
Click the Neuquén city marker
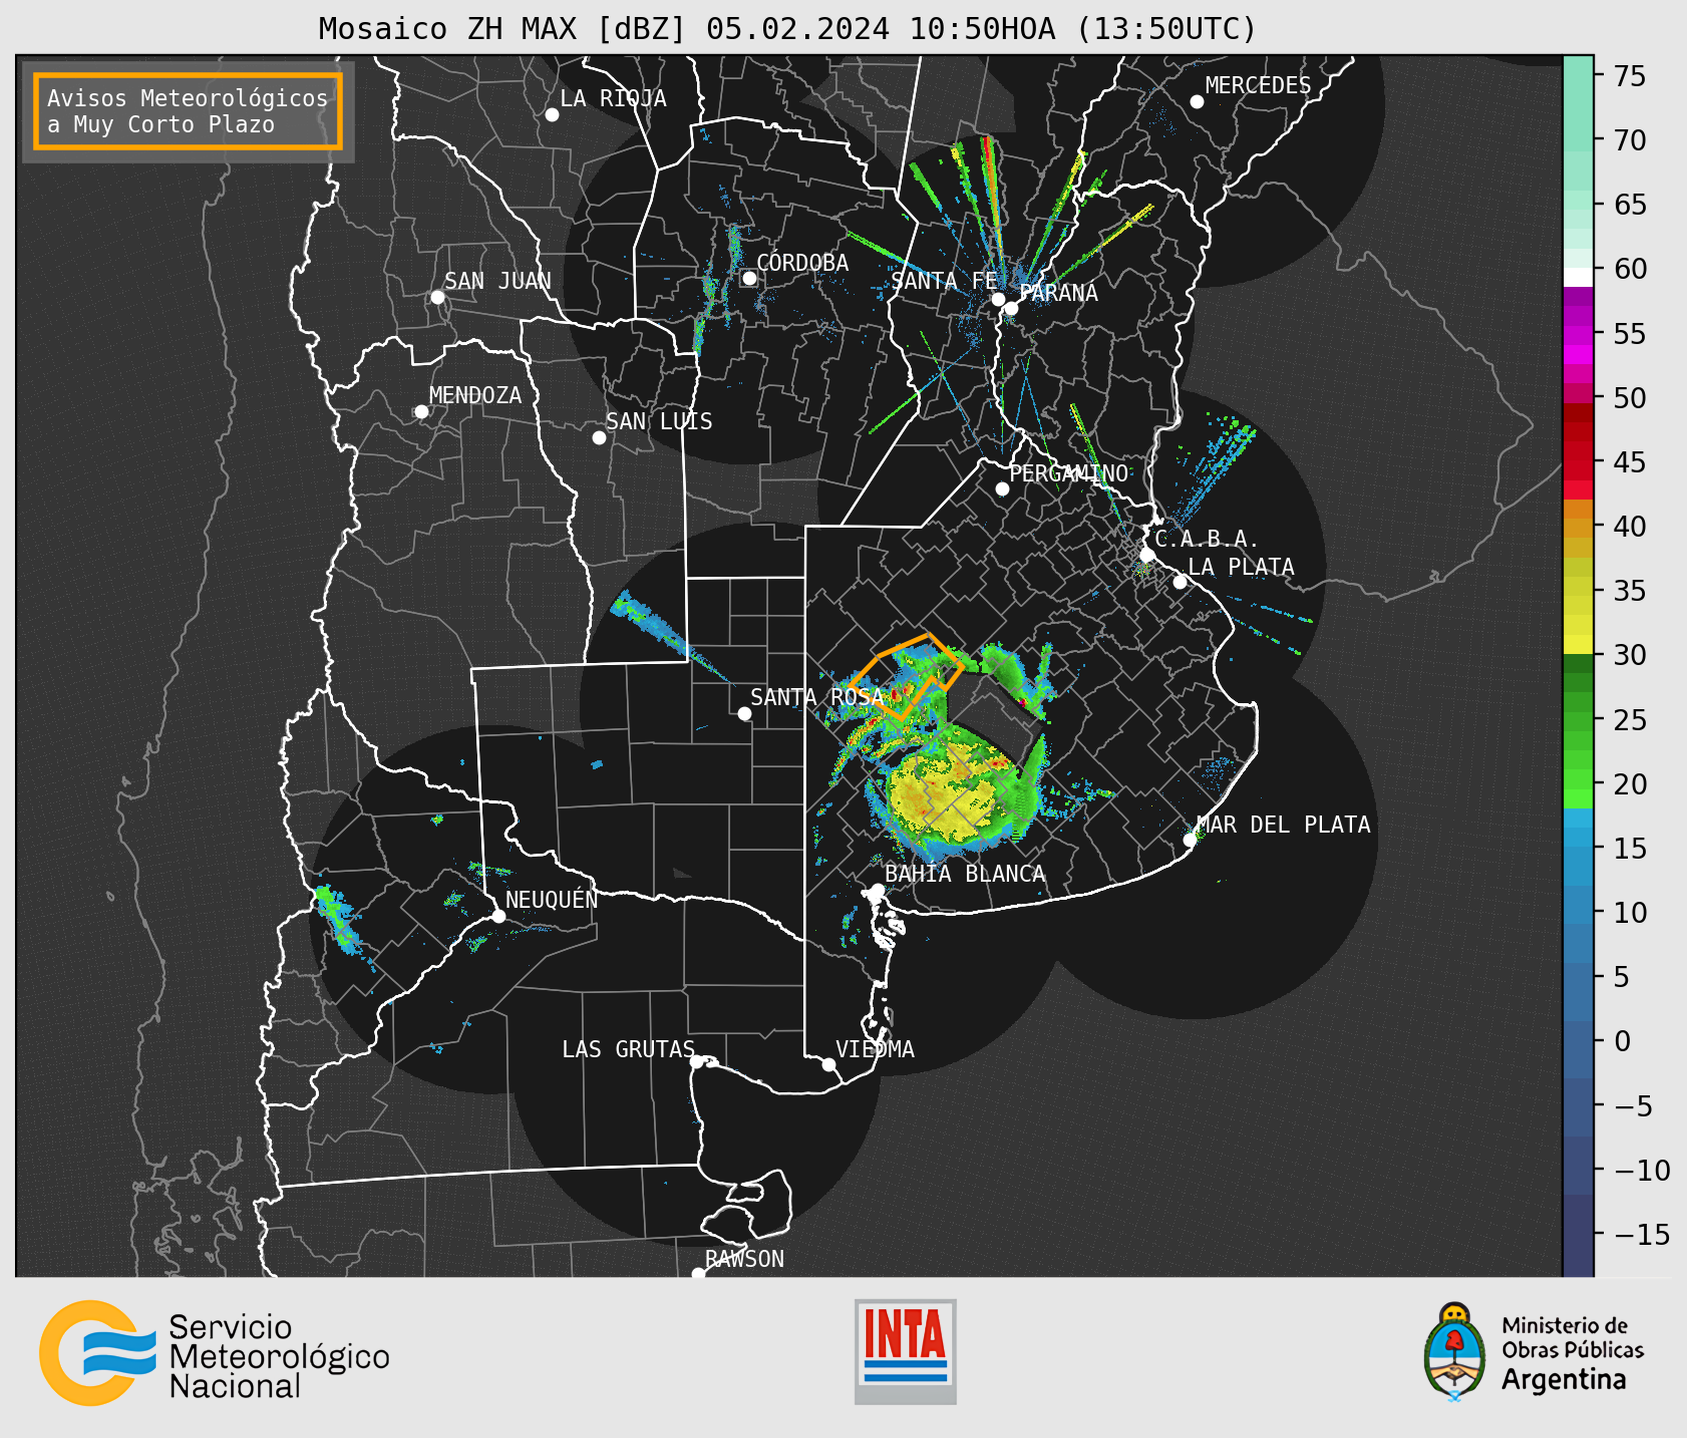498,916
